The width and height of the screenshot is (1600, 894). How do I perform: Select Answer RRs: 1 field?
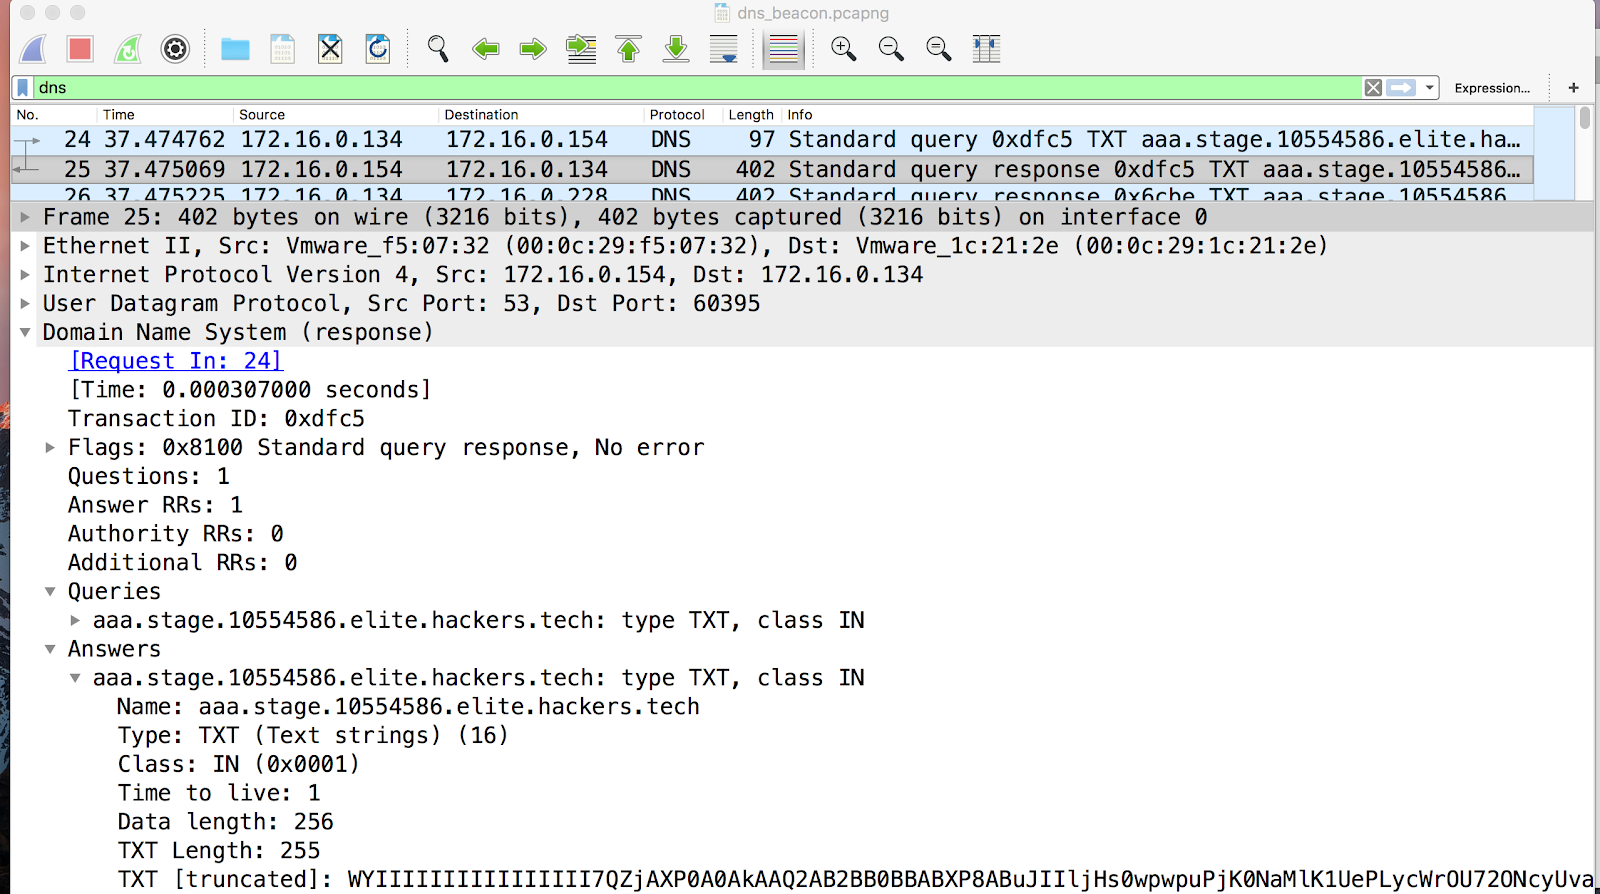(x=155, y=506)
